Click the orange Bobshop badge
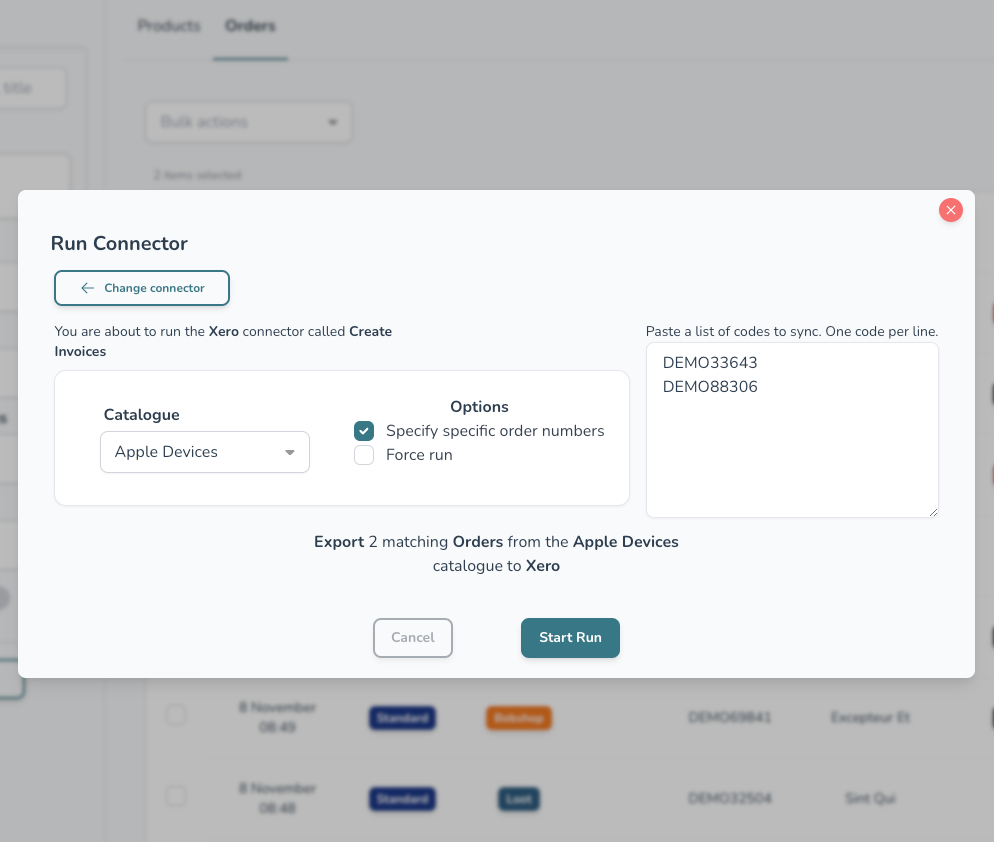This screenshot has height=842, width=994. coord(518,718)
